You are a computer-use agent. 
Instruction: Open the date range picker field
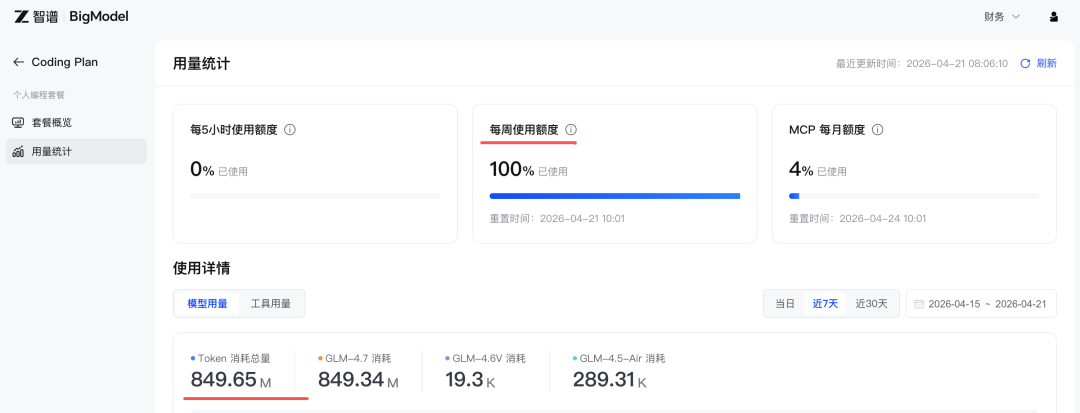(981, 304)
